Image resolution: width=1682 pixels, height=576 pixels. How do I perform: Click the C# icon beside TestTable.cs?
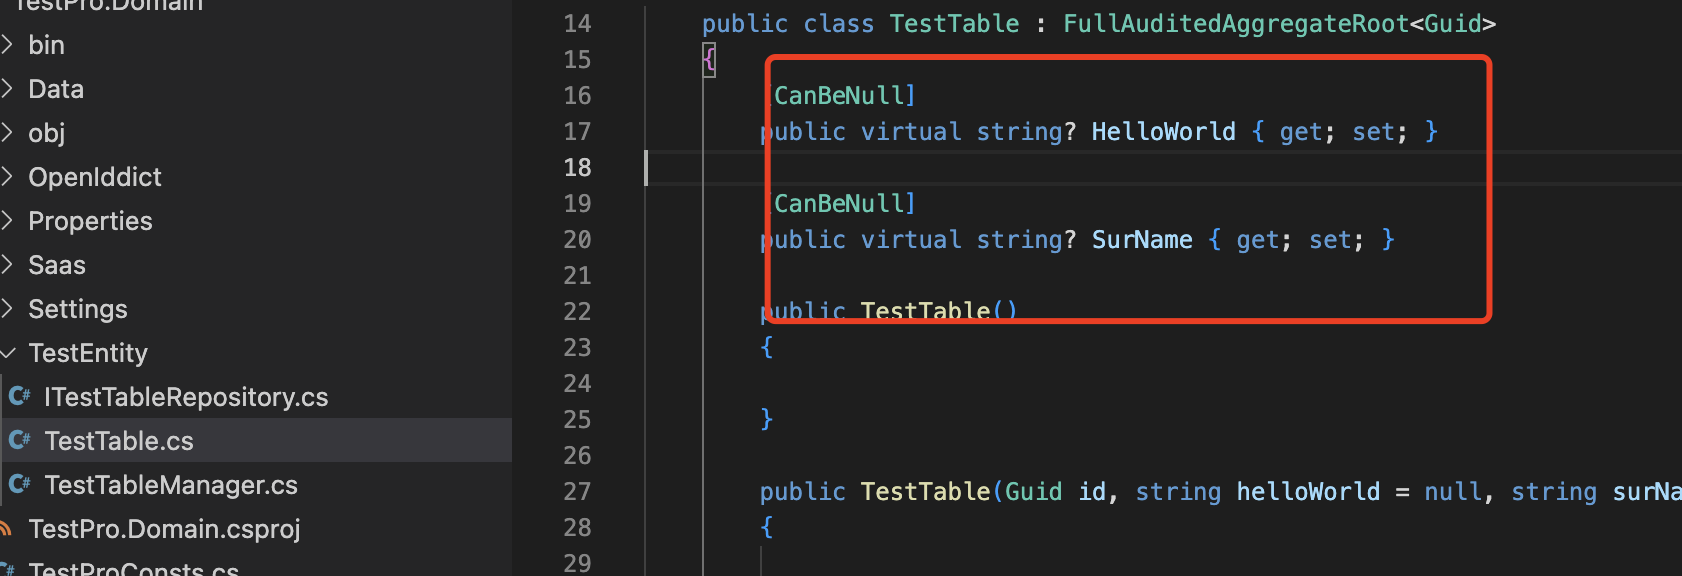pos(19,440)
